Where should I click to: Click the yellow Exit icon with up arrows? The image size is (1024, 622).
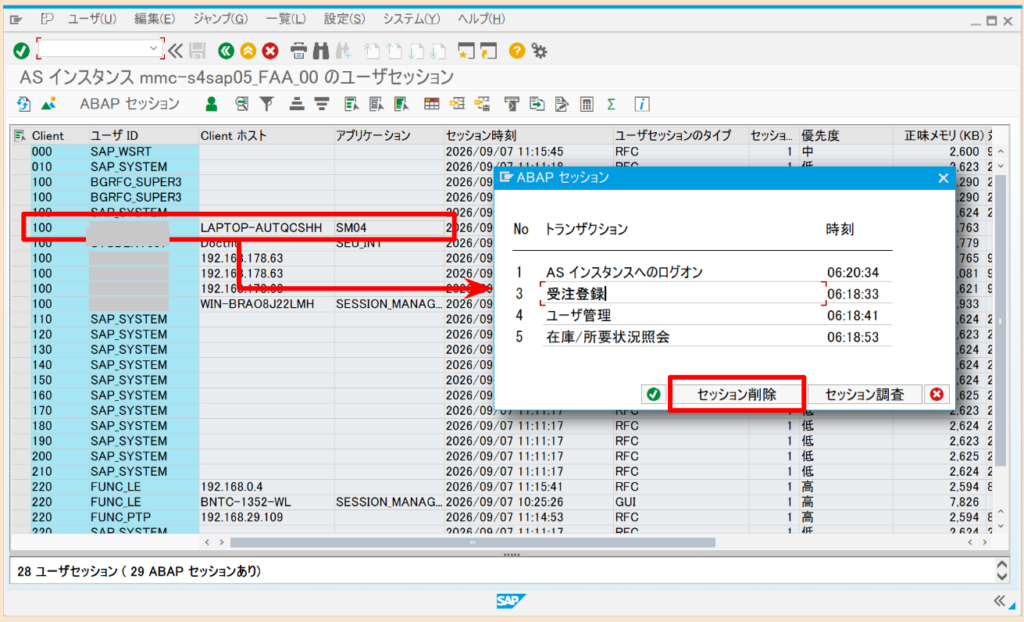tap(248, 50)
